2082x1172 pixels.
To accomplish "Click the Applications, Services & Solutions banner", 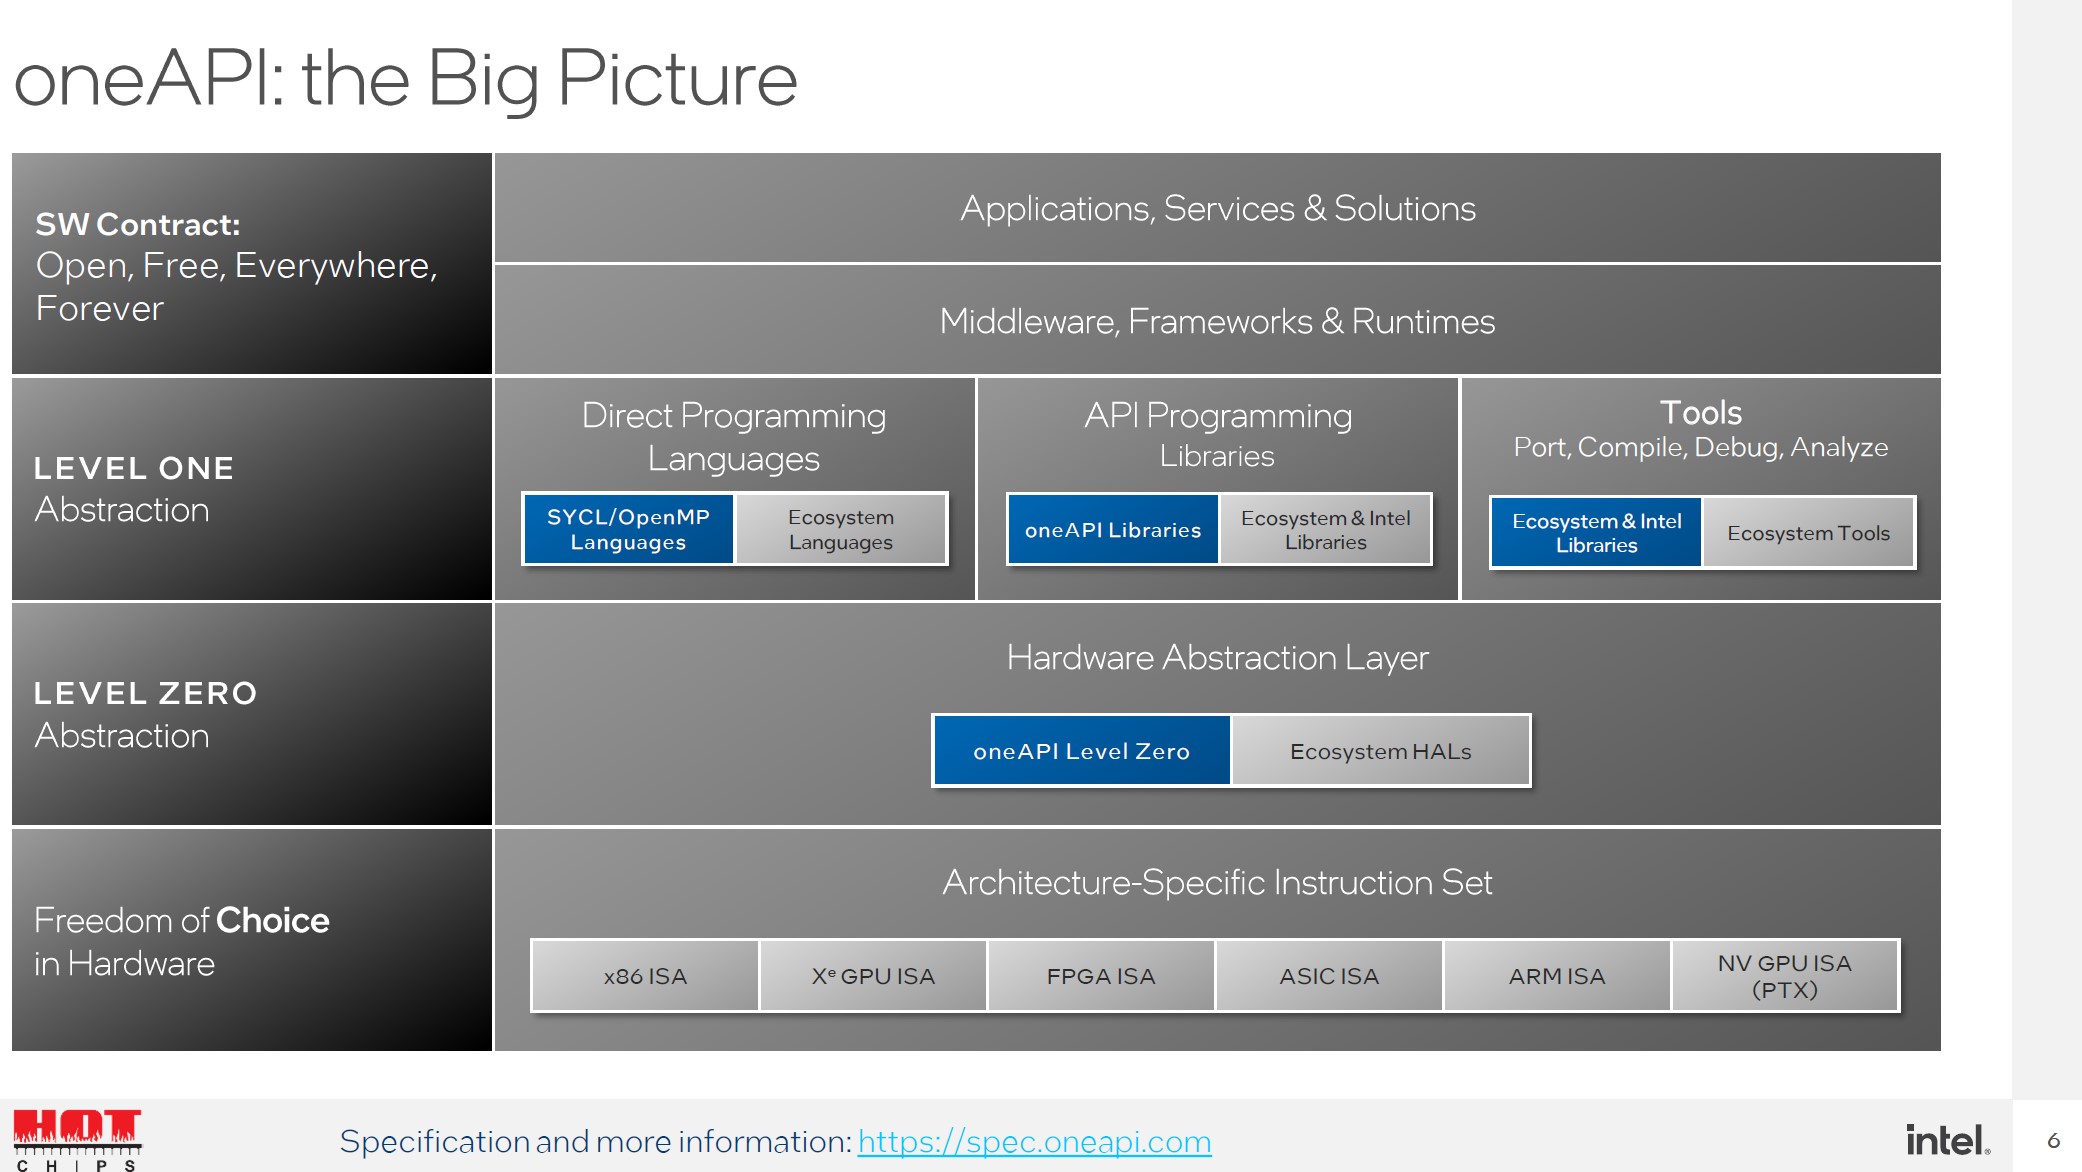I will click(x=1217, y=208).
